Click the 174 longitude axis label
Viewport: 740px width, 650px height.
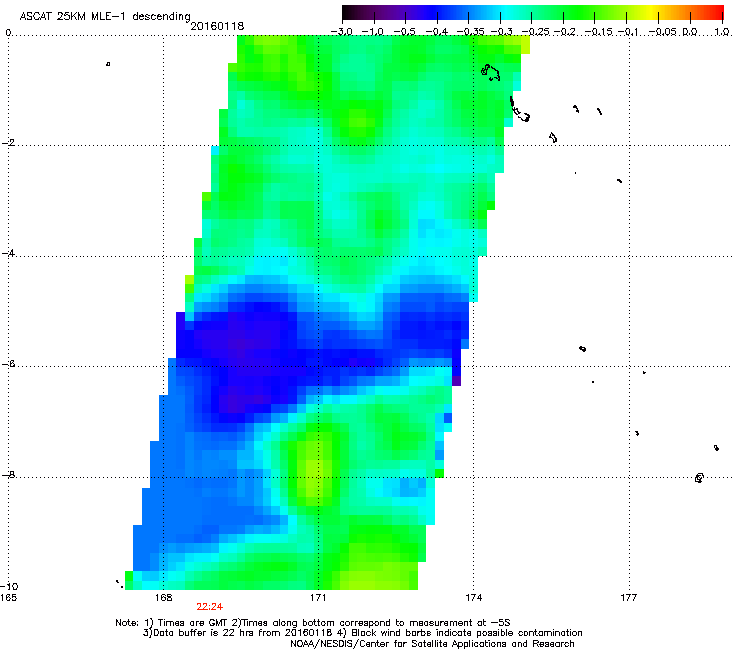473,598
